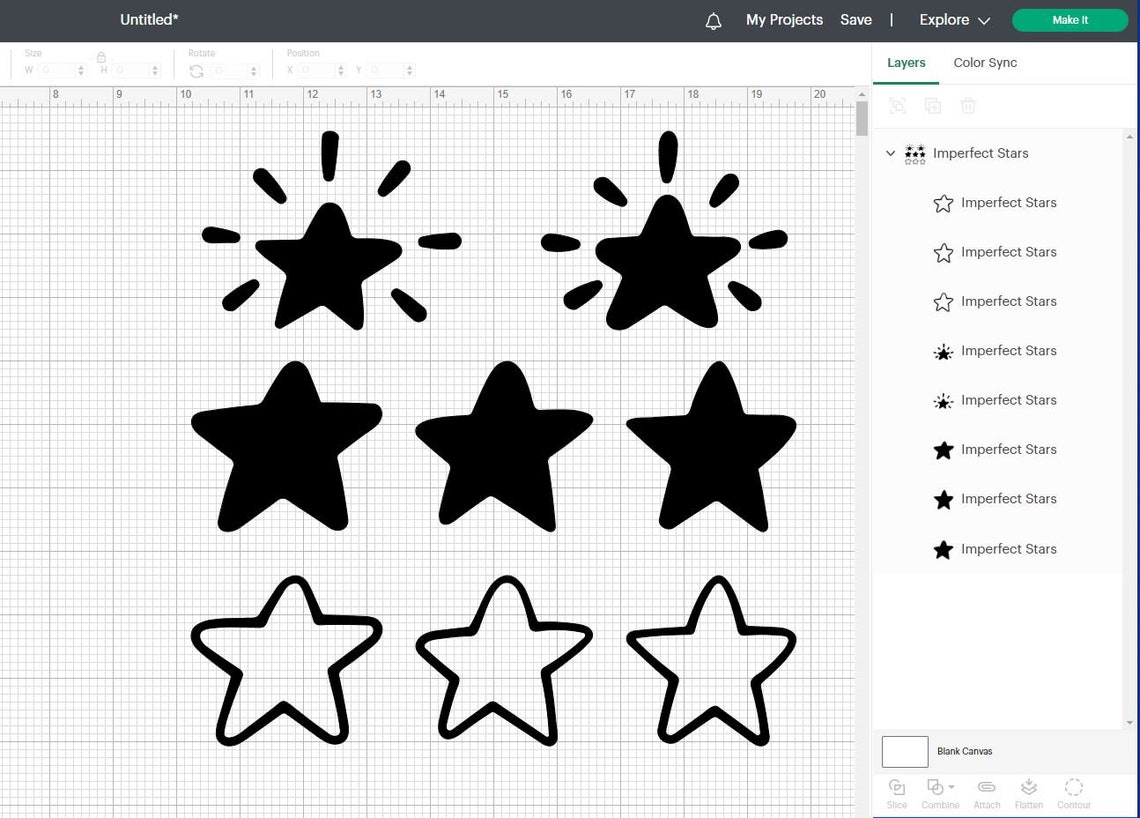Click the green Make It button

coord(1069,20)
